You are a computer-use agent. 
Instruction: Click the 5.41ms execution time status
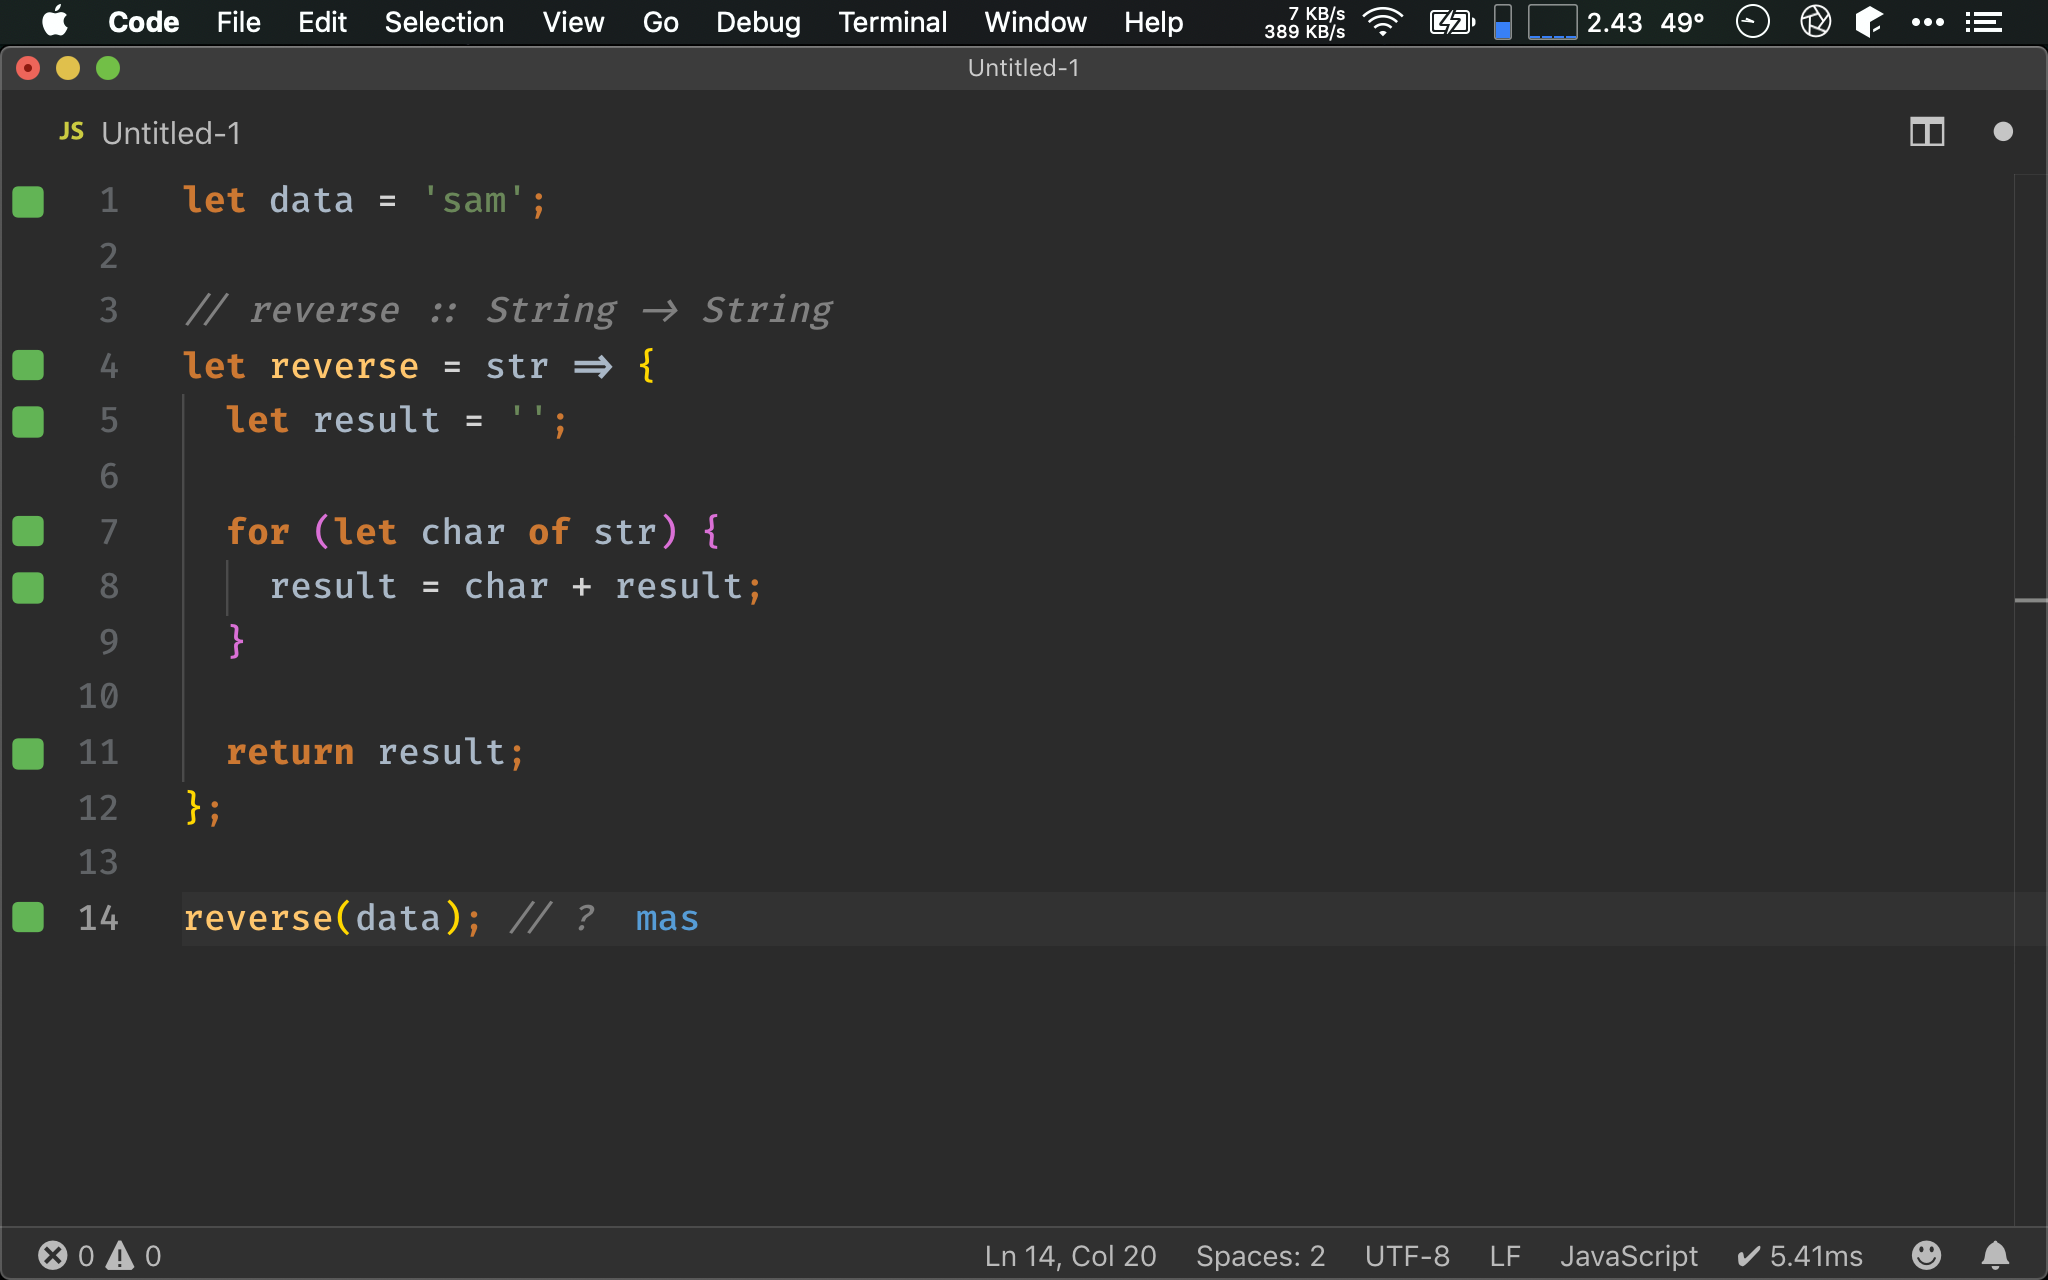pos(1800,1256)
